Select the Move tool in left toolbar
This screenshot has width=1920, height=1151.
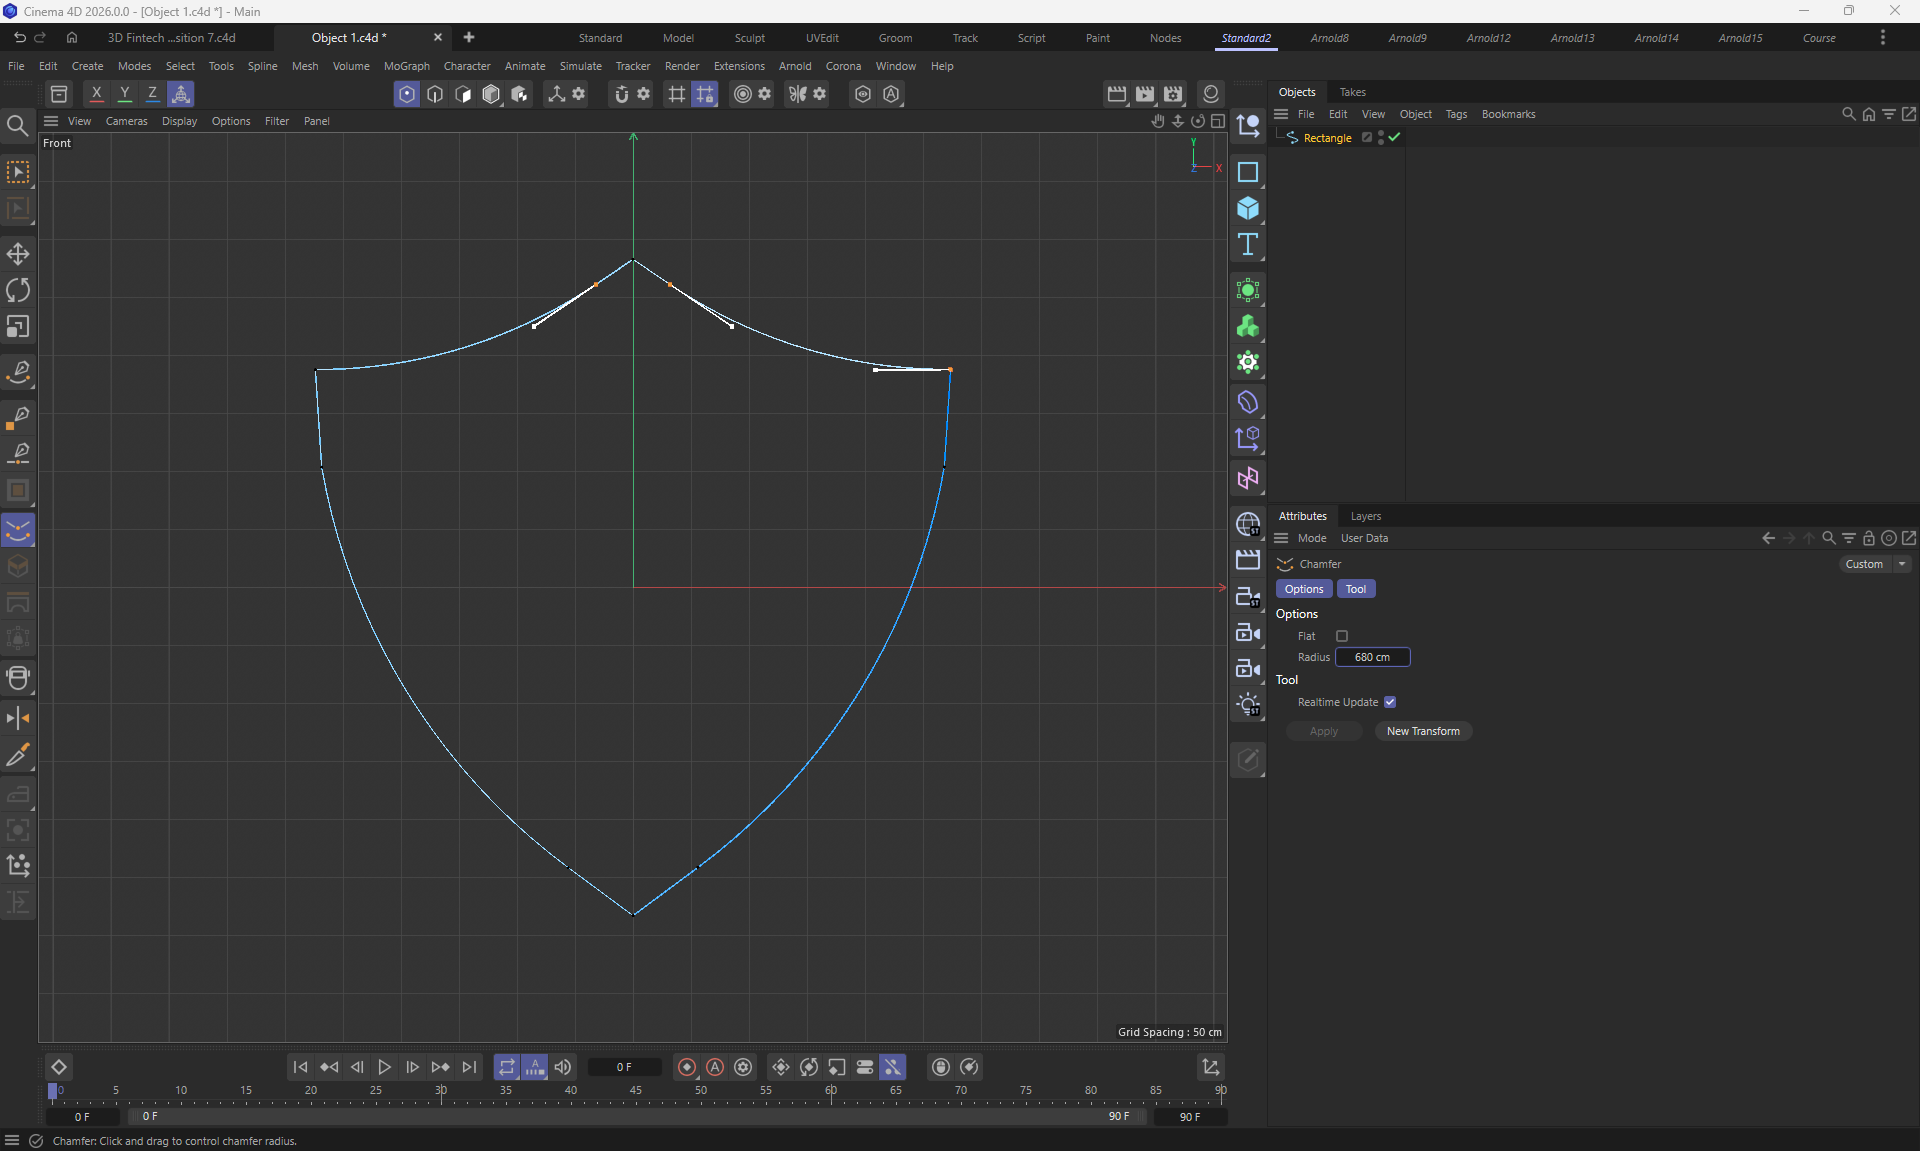18,254
